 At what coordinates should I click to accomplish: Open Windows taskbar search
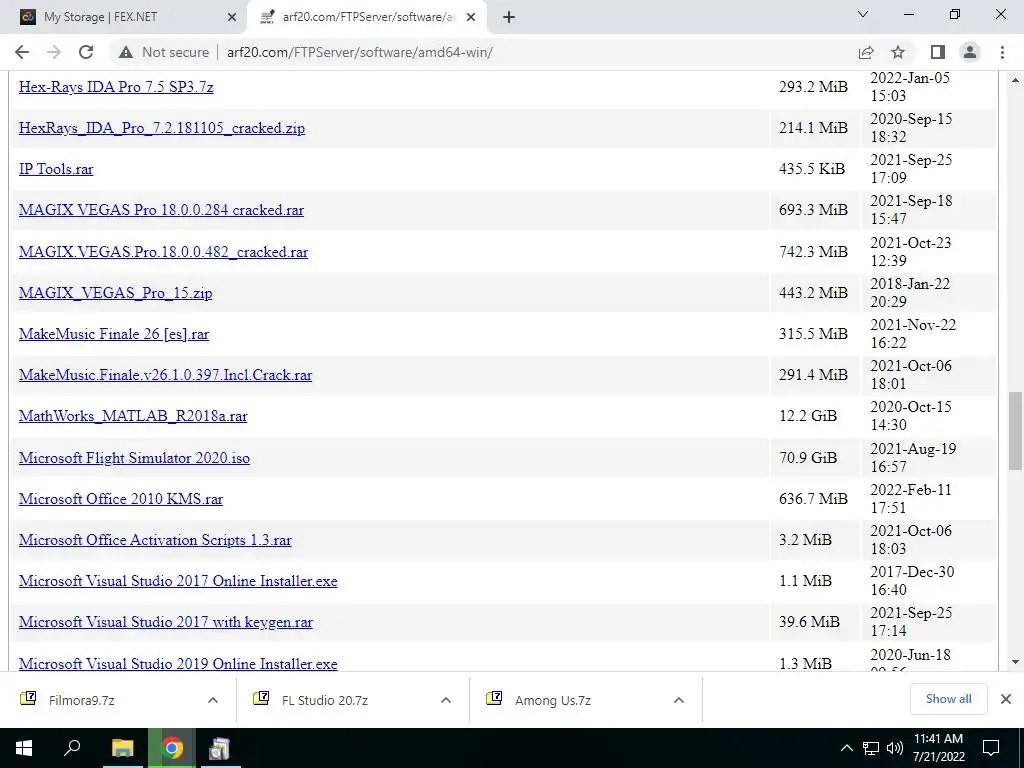click(x=72, y=748)
